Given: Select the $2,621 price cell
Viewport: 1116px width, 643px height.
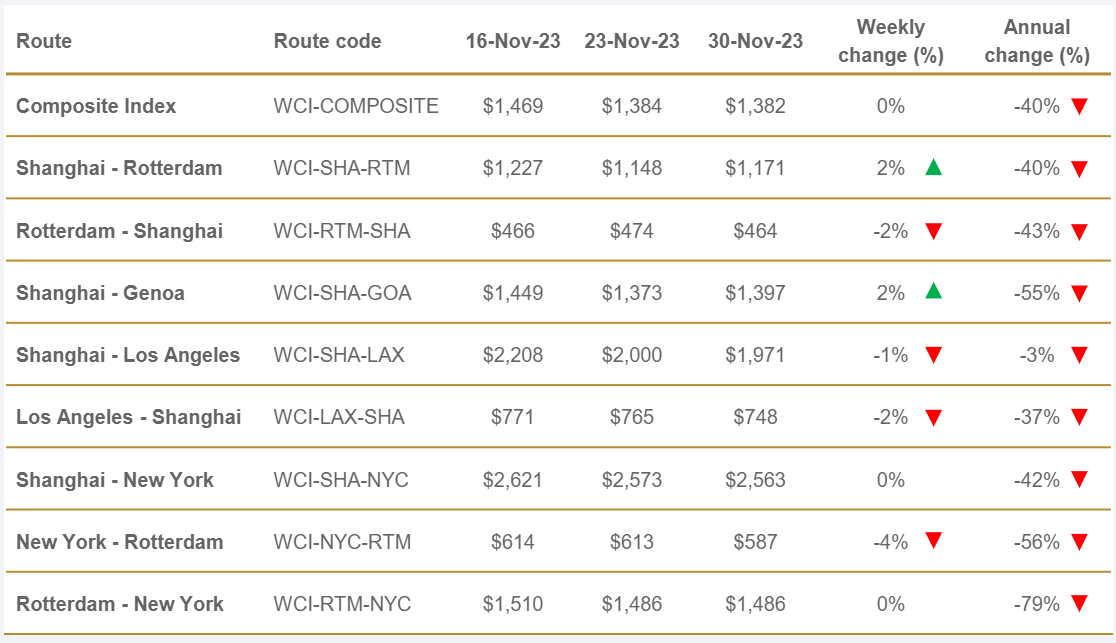Looking at the screenshot, I should (513, 480).
